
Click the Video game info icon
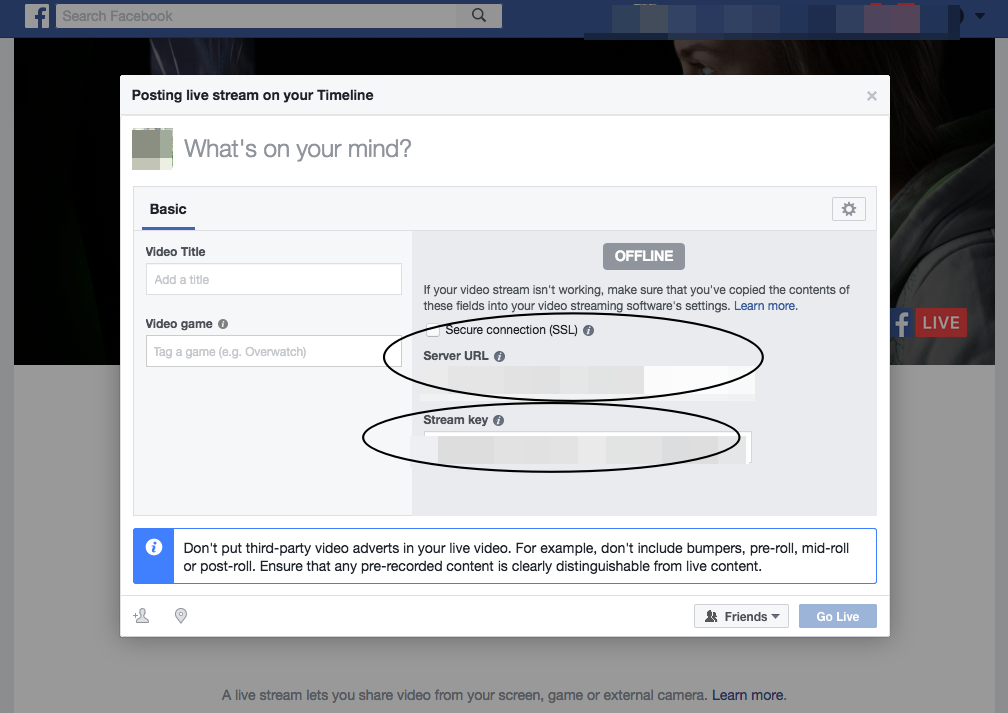point(223,324)
